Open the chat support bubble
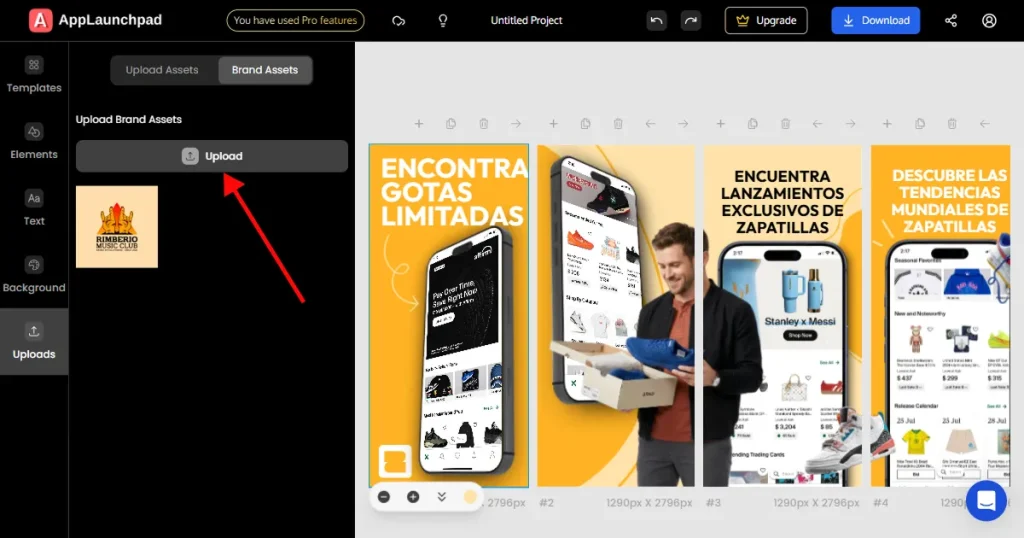1024x538 pixels. (x=986, y=501)
